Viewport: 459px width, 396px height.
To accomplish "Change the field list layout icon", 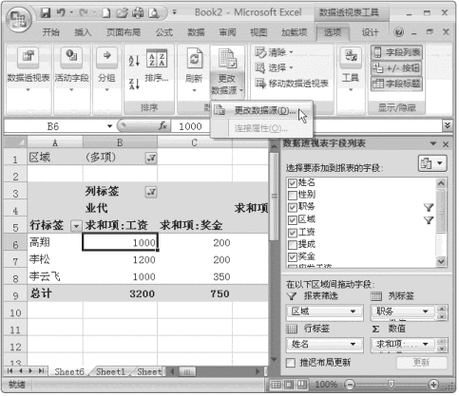I will click(432, 163).
